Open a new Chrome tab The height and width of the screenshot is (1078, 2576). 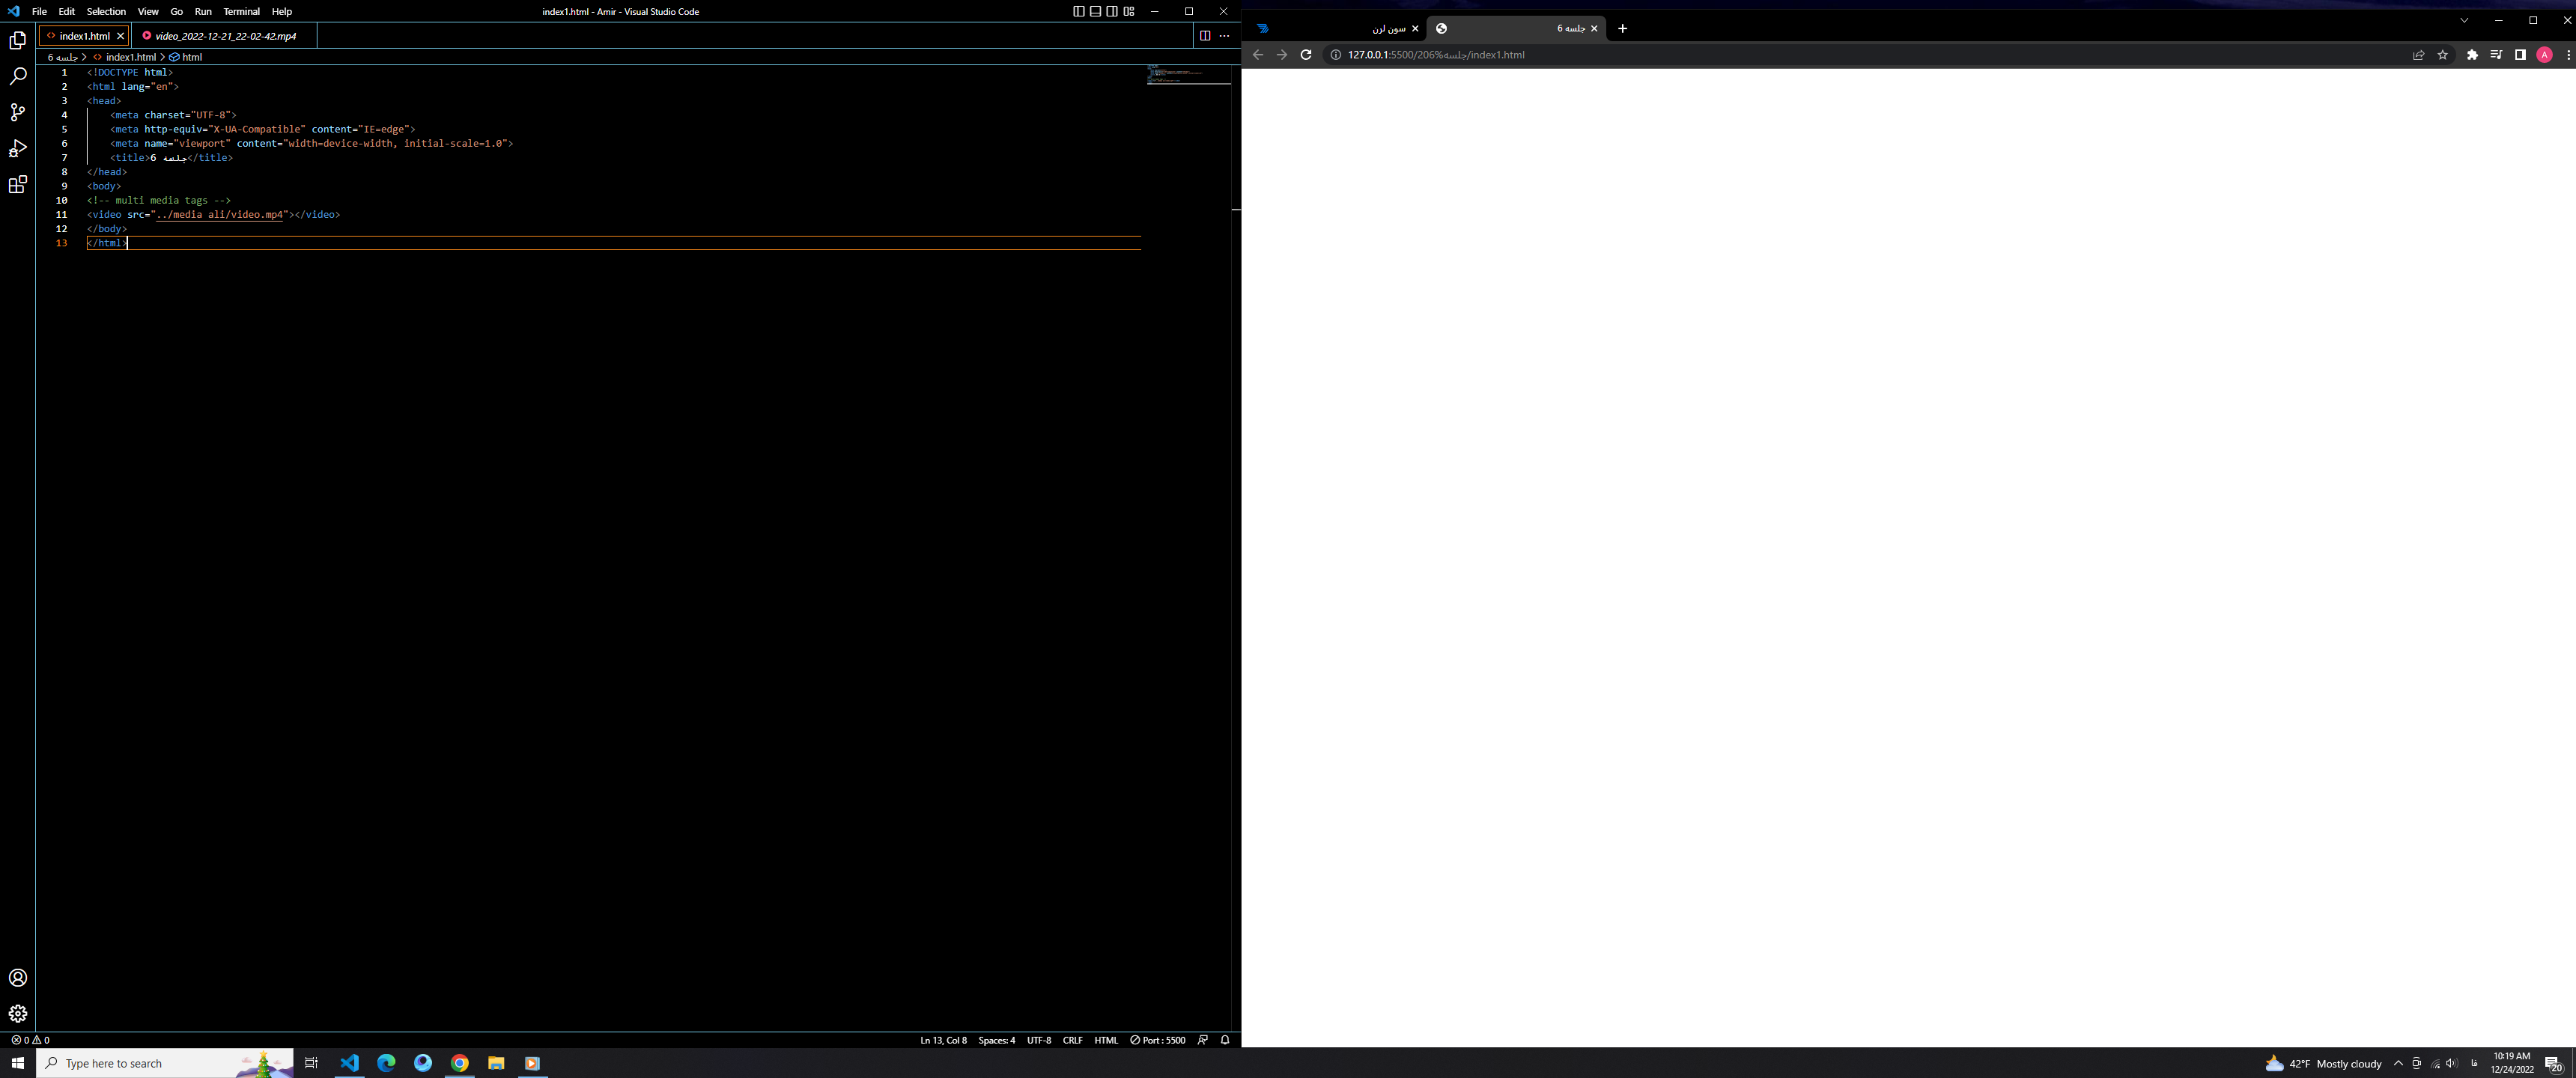(1623, 28)
